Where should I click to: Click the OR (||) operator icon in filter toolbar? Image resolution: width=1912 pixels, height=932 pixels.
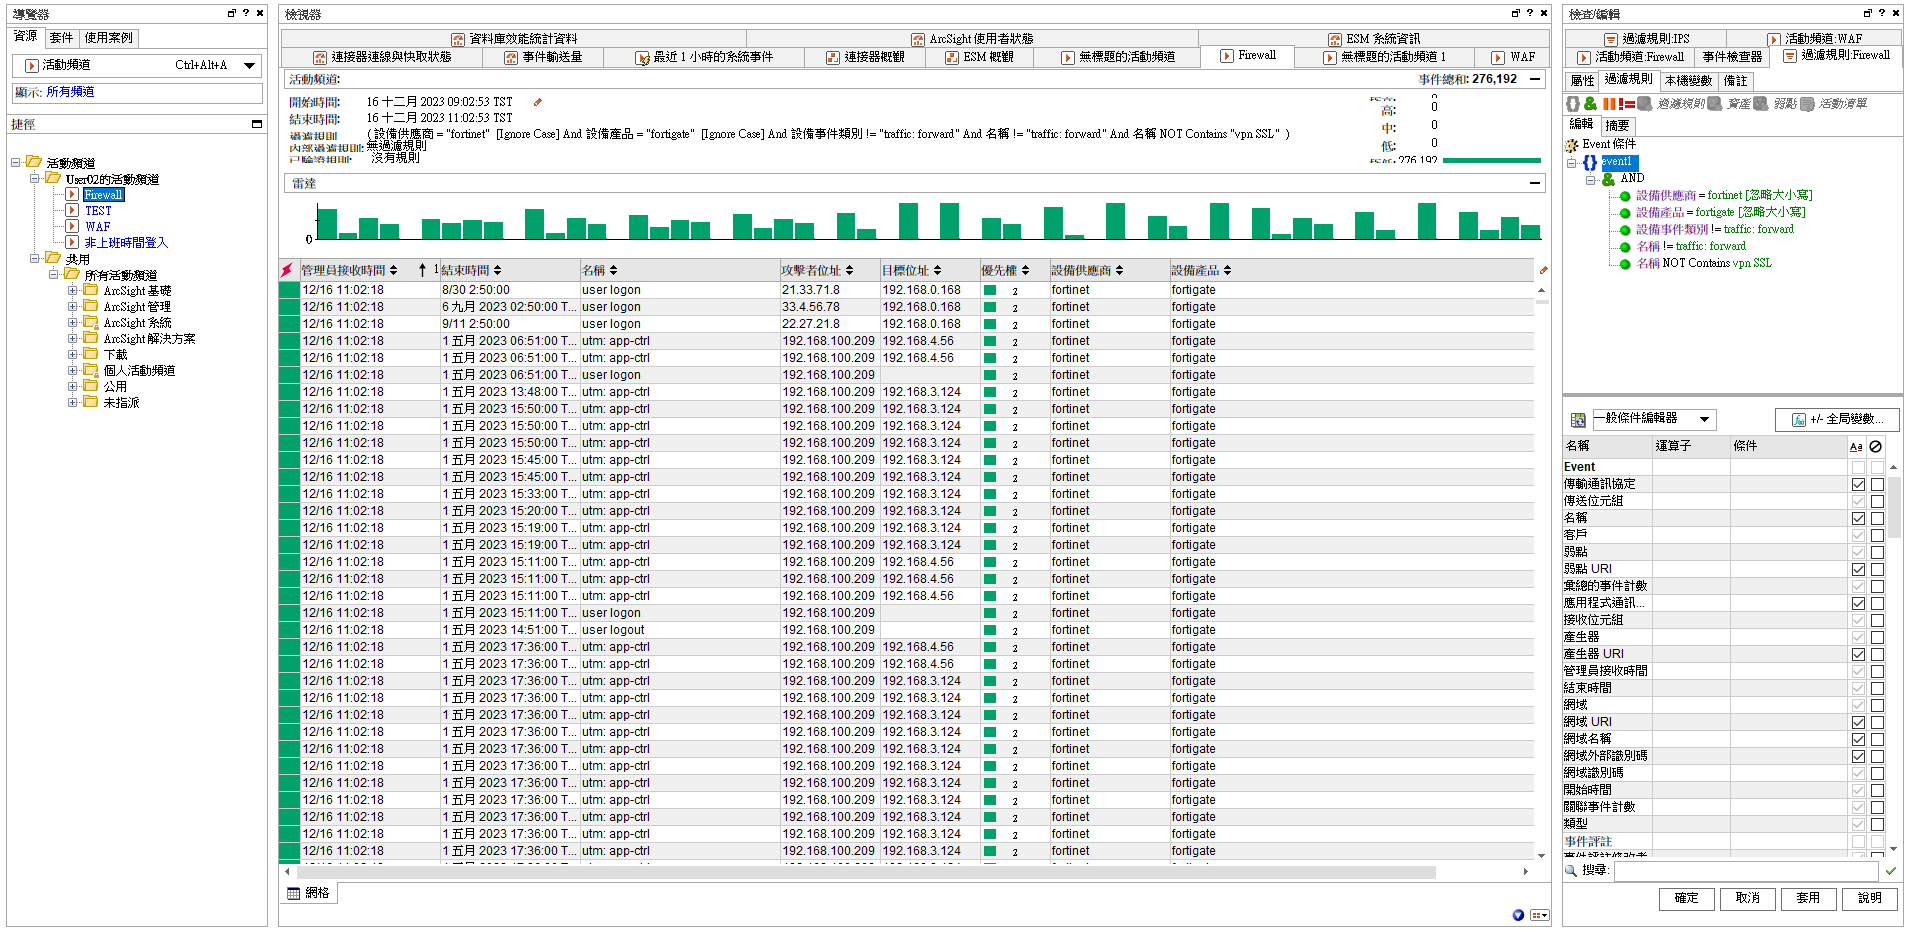pyautogui.click(x=1608, y=103)
